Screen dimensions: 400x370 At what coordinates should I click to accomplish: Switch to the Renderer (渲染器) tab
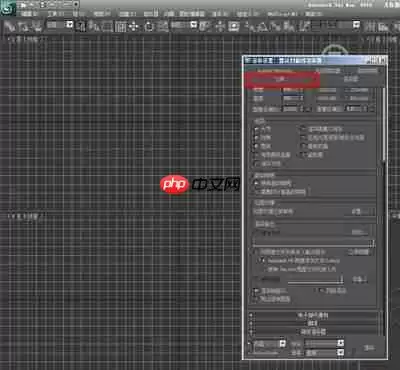(351, 79)
